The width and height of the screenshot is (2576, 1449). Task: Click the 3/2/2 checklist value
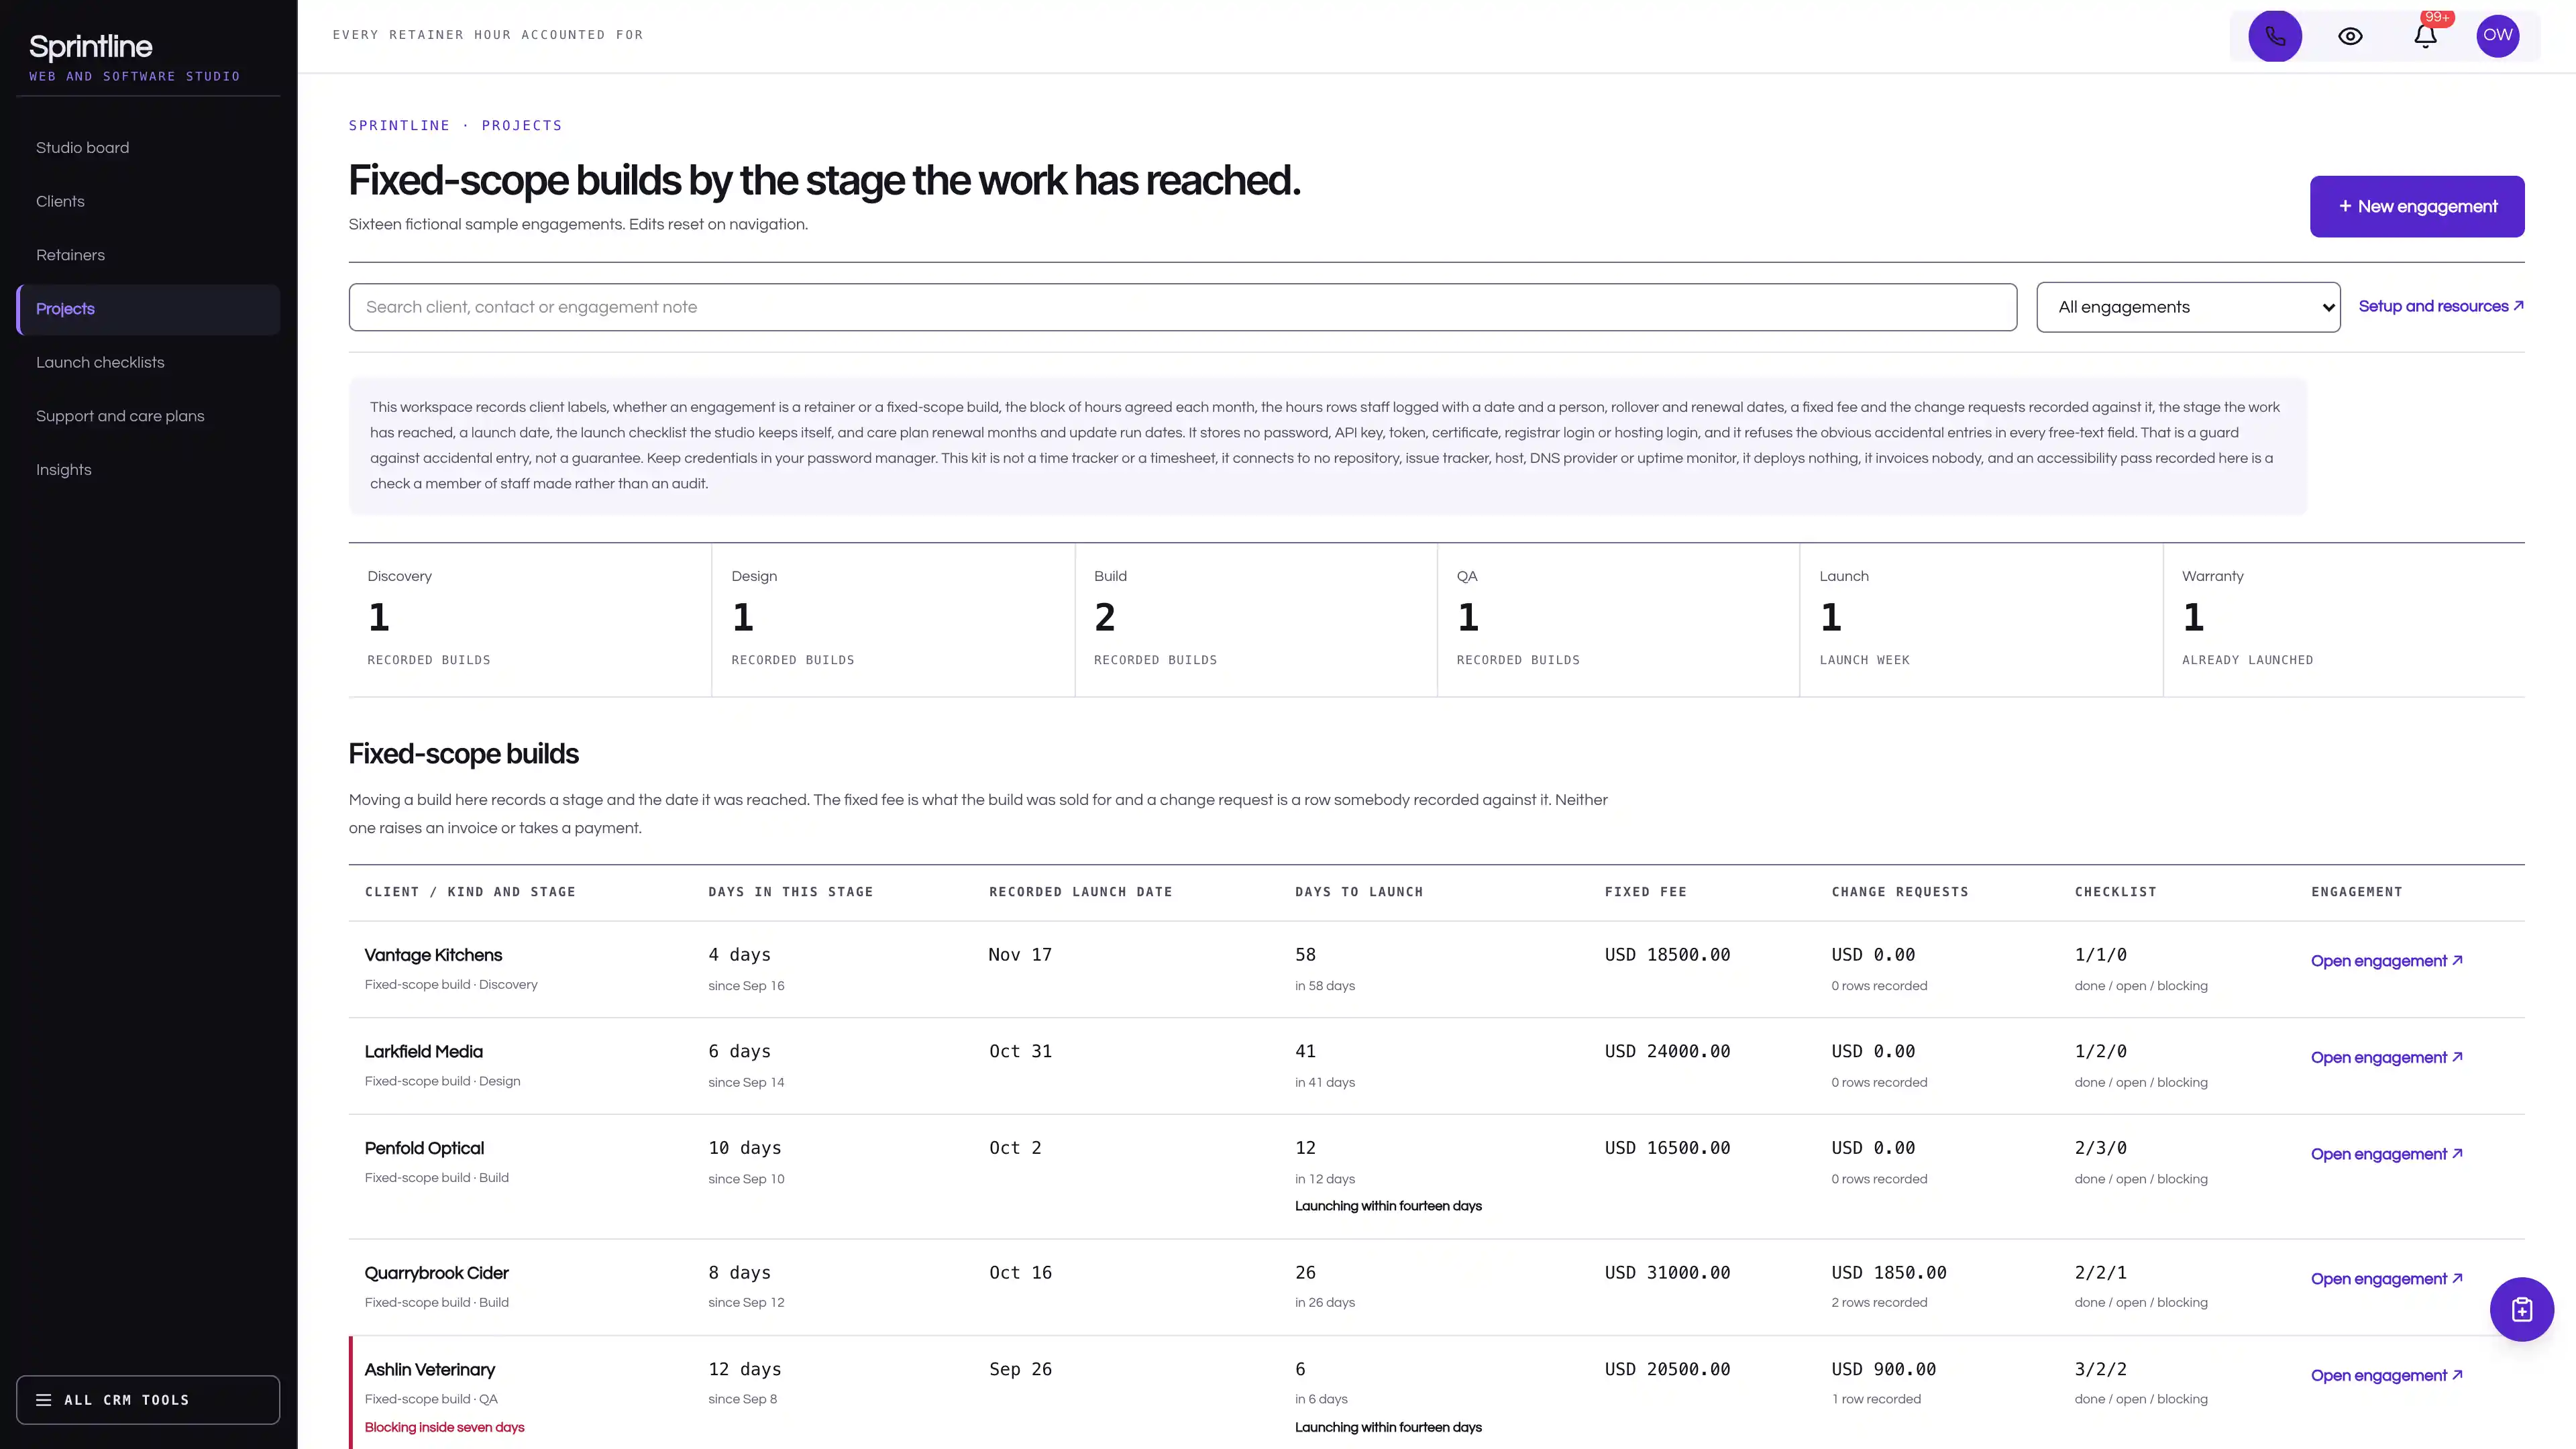(2100, 1370)
